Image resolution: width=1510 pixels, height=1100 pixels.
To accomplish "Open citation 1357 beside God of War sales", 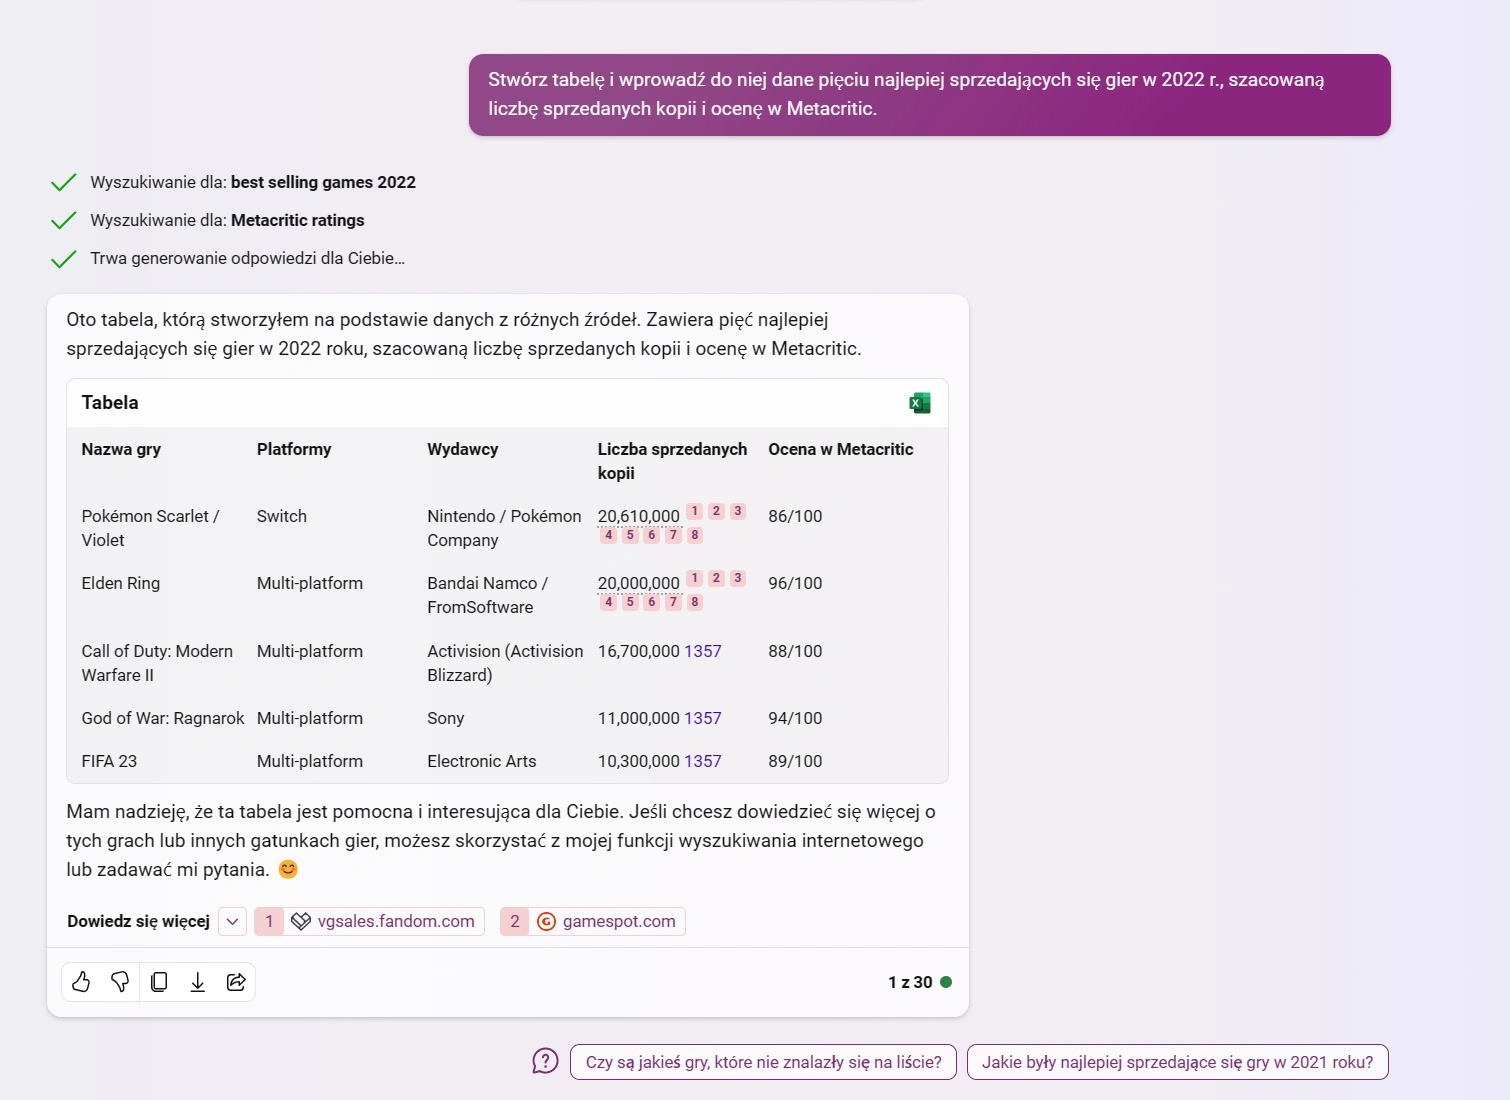I will 703,718.
